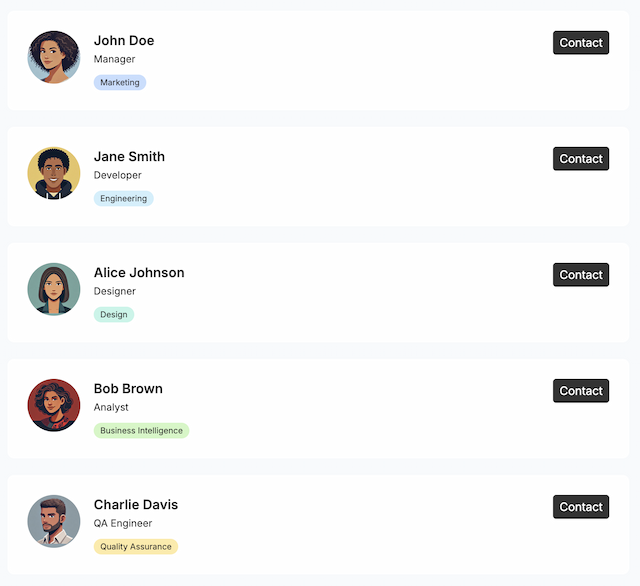The image size is (640, 586).
Task: Select Charlie Davis's avatar picture
Action: pyautogui.click(x=54, y=521)
